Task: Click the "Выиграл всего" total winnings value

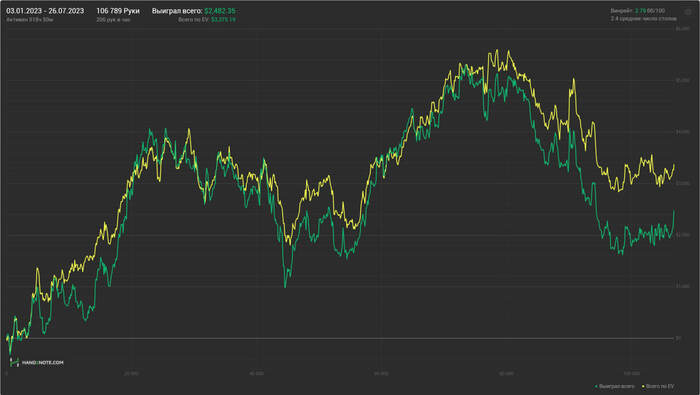Action: coord(220,11)
